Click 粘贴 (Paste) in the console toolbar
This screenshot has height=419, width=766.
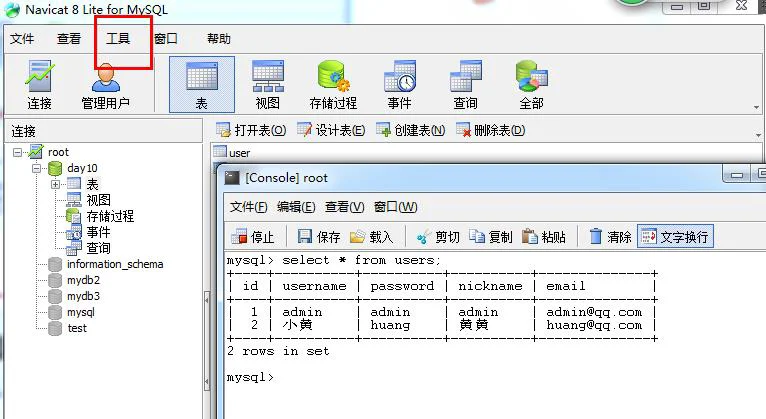click(544, 237)
